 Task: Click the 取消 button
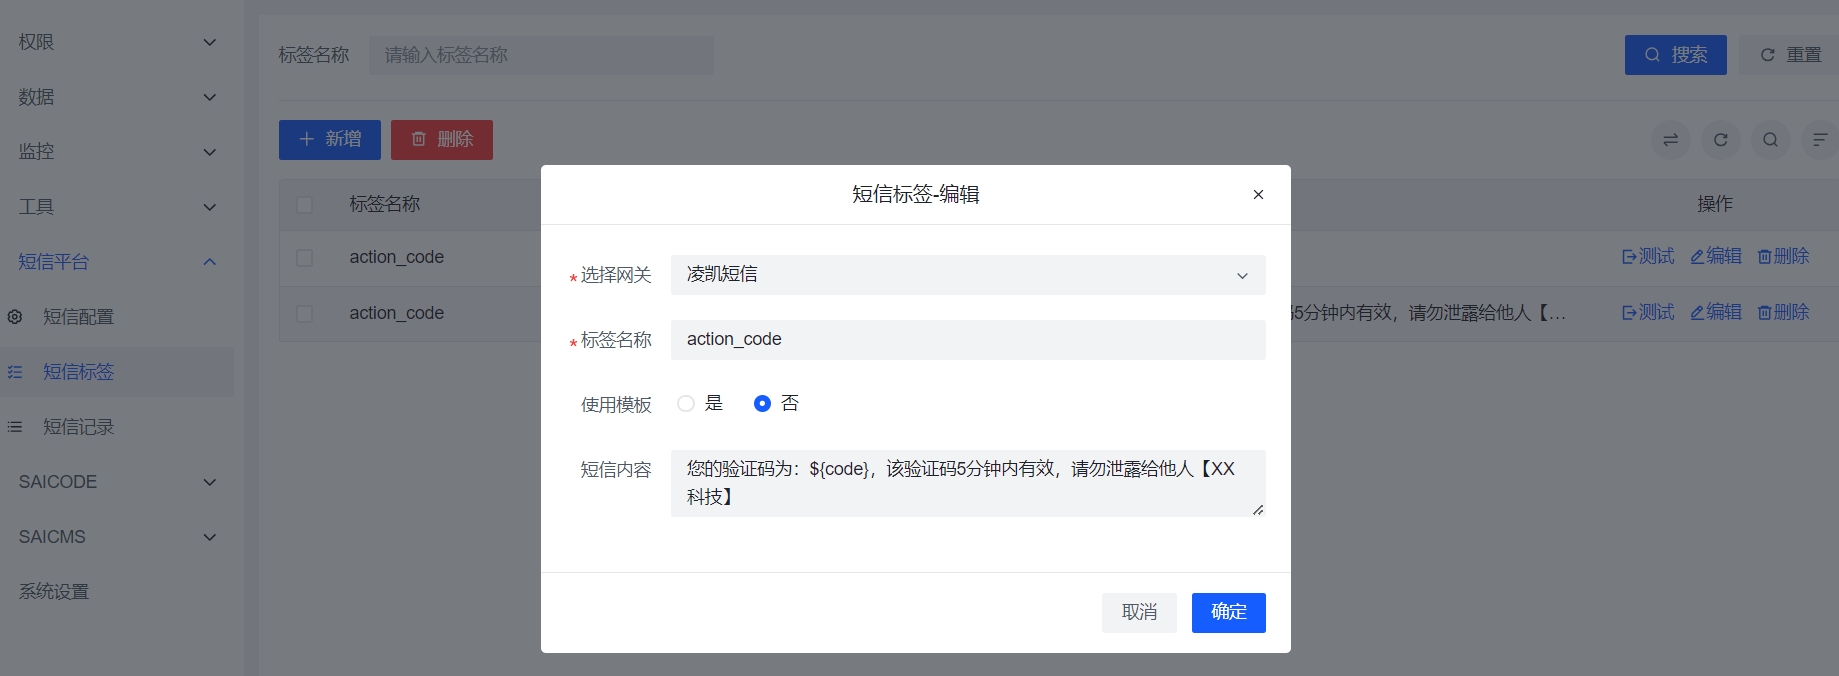coord(1139,613)
